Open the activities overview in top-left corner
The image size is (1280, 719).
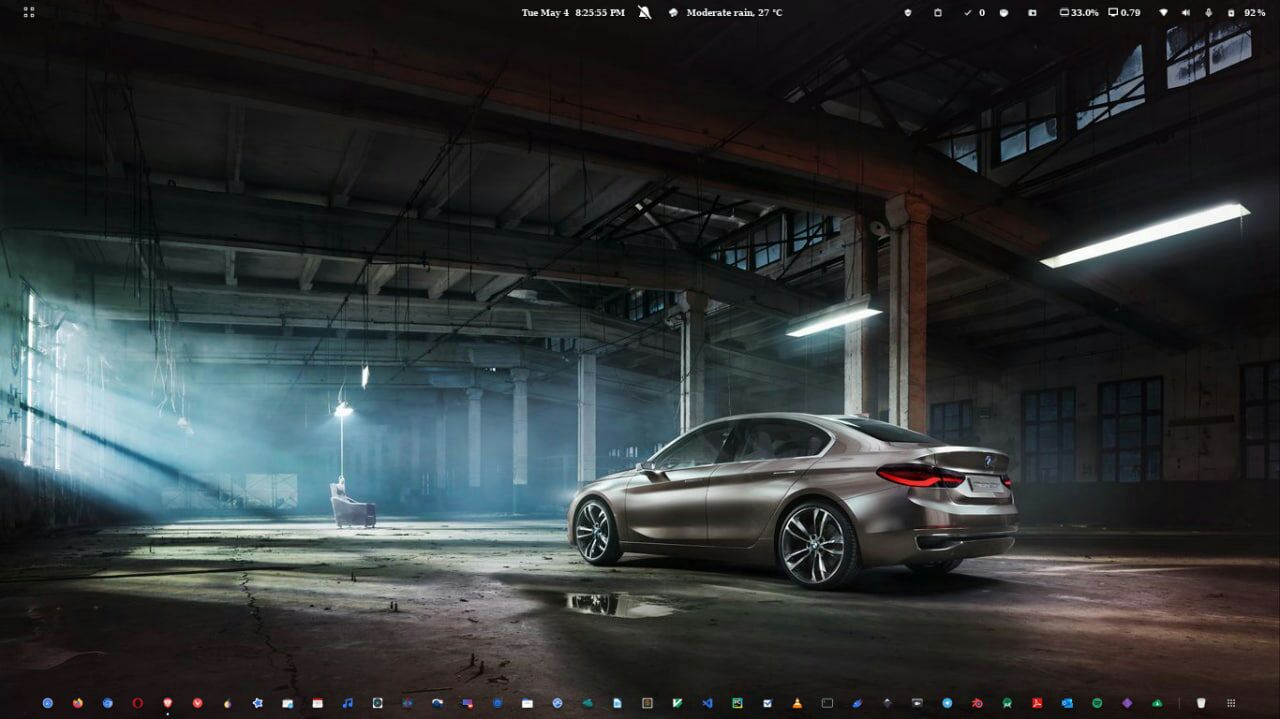pos(28,12)
